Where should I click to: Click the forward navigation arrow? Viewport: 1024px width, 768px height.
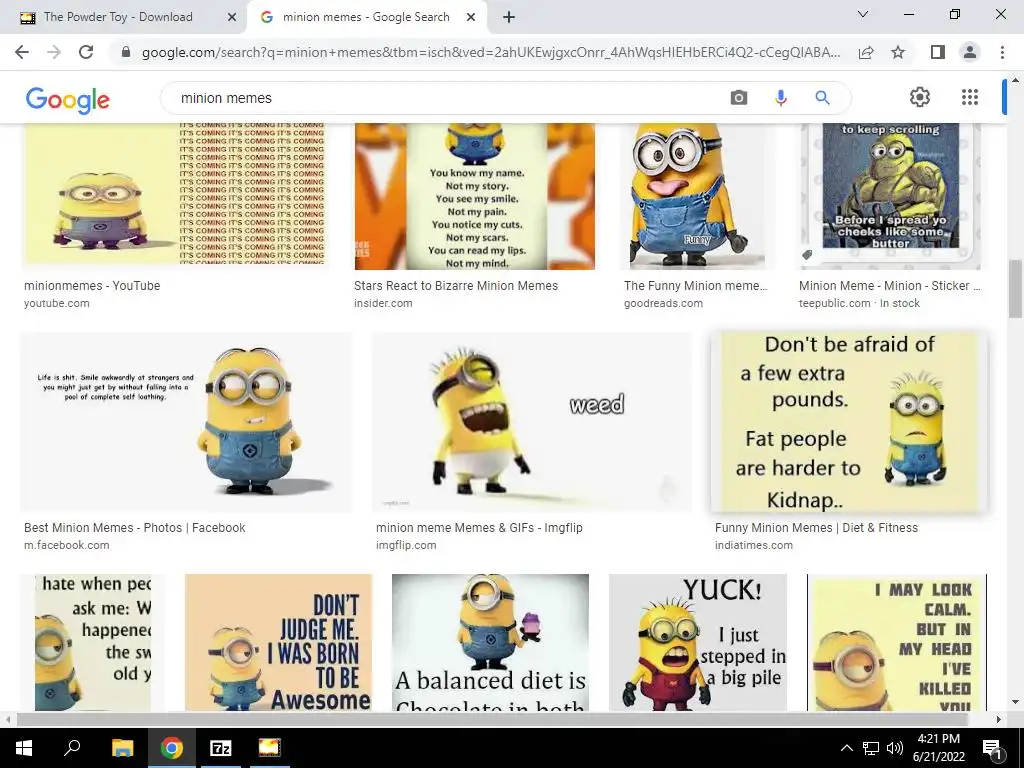[x=54, y=52]
